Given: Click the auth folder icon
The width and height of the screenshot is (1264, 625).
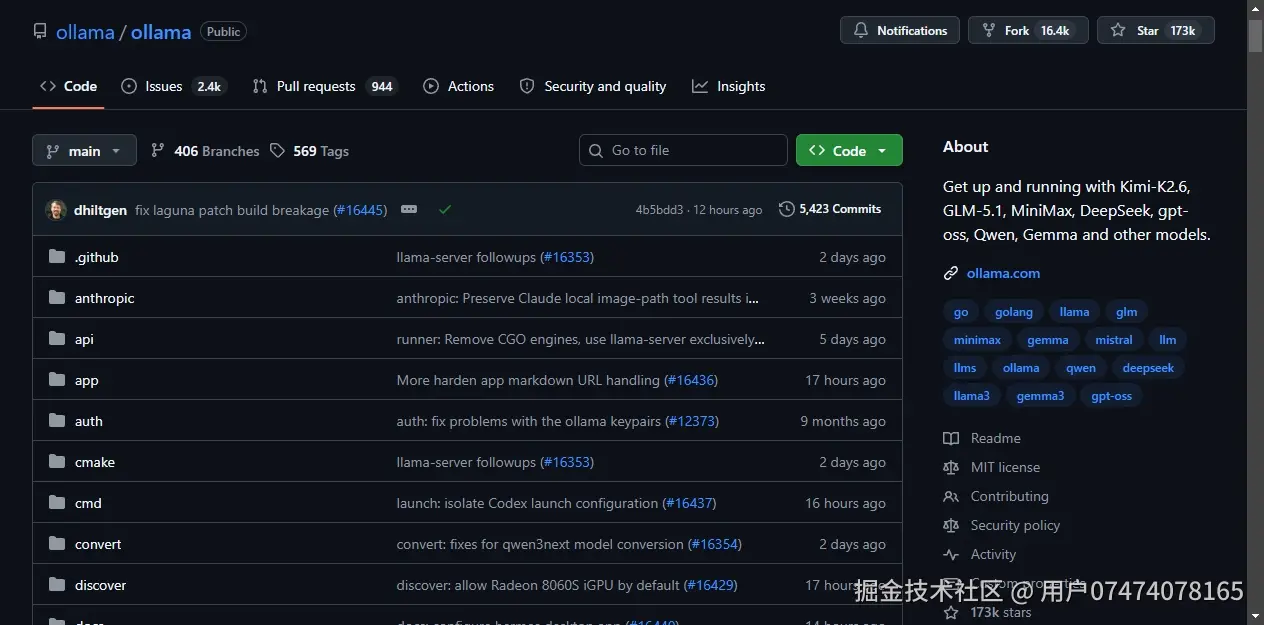Looking at the screenshot, I should coord(57,421).
